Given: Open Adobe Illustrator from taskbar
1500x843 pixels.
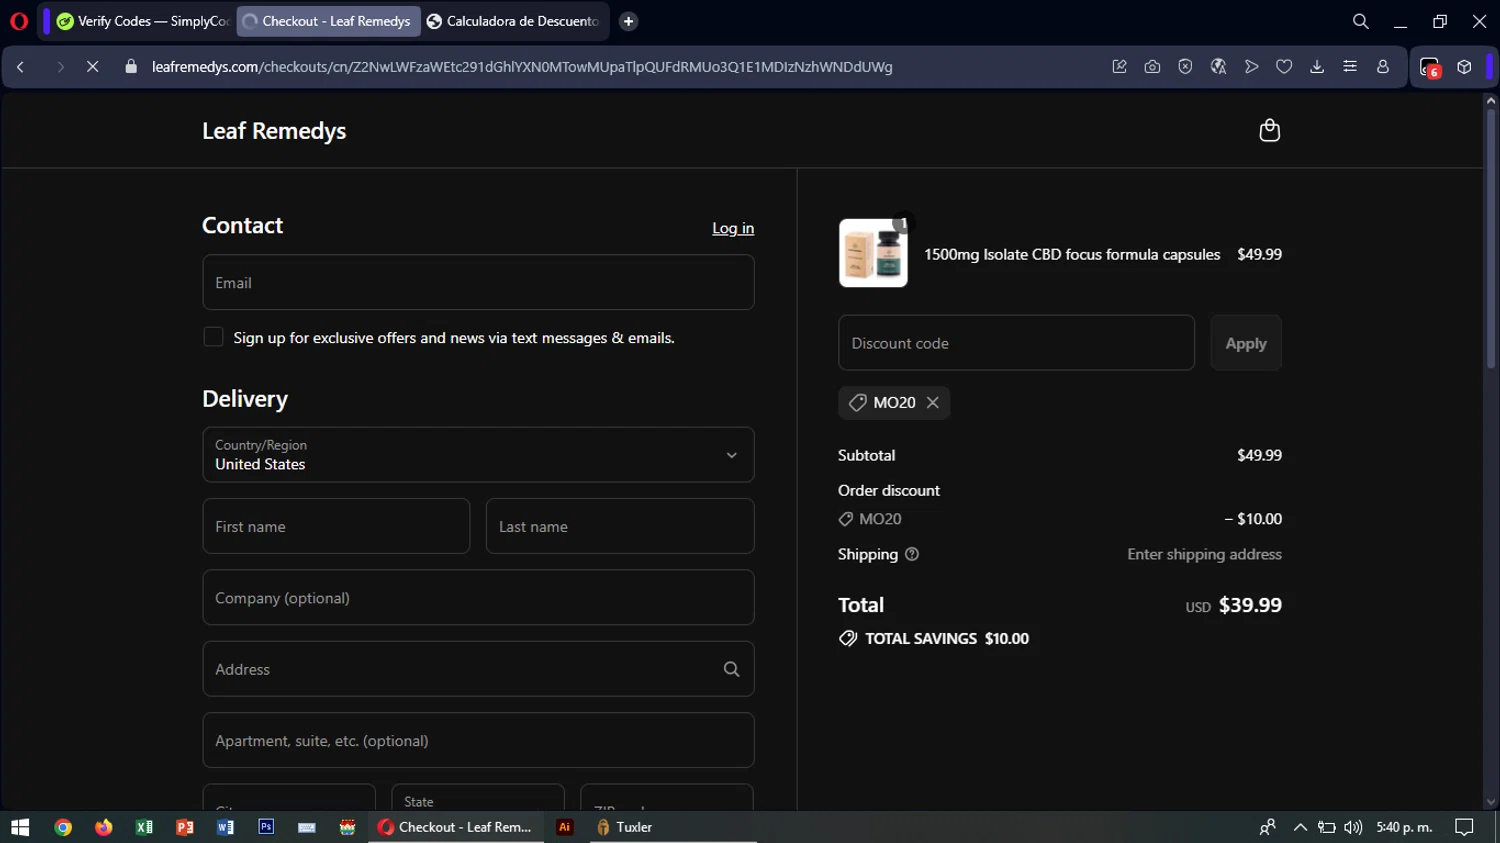Looking at the screenshot, I should click(x=564, y=827).
